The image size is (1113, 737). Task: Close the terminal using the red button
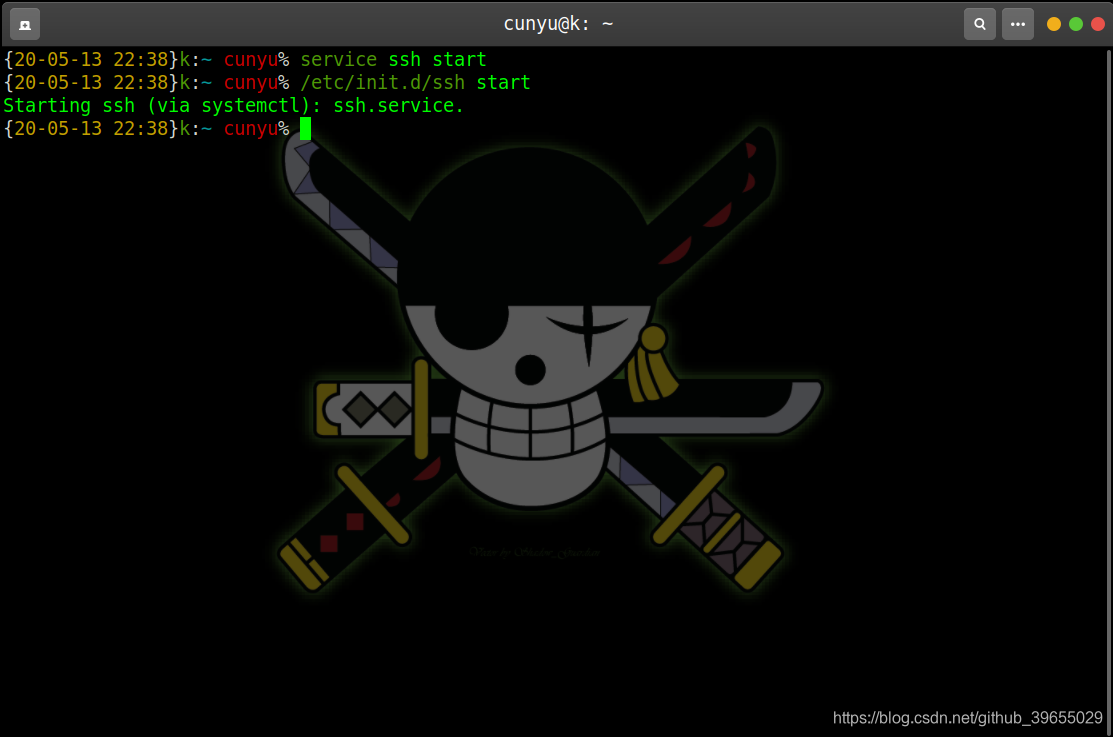pyautogui.click(x=1098, y=24)
